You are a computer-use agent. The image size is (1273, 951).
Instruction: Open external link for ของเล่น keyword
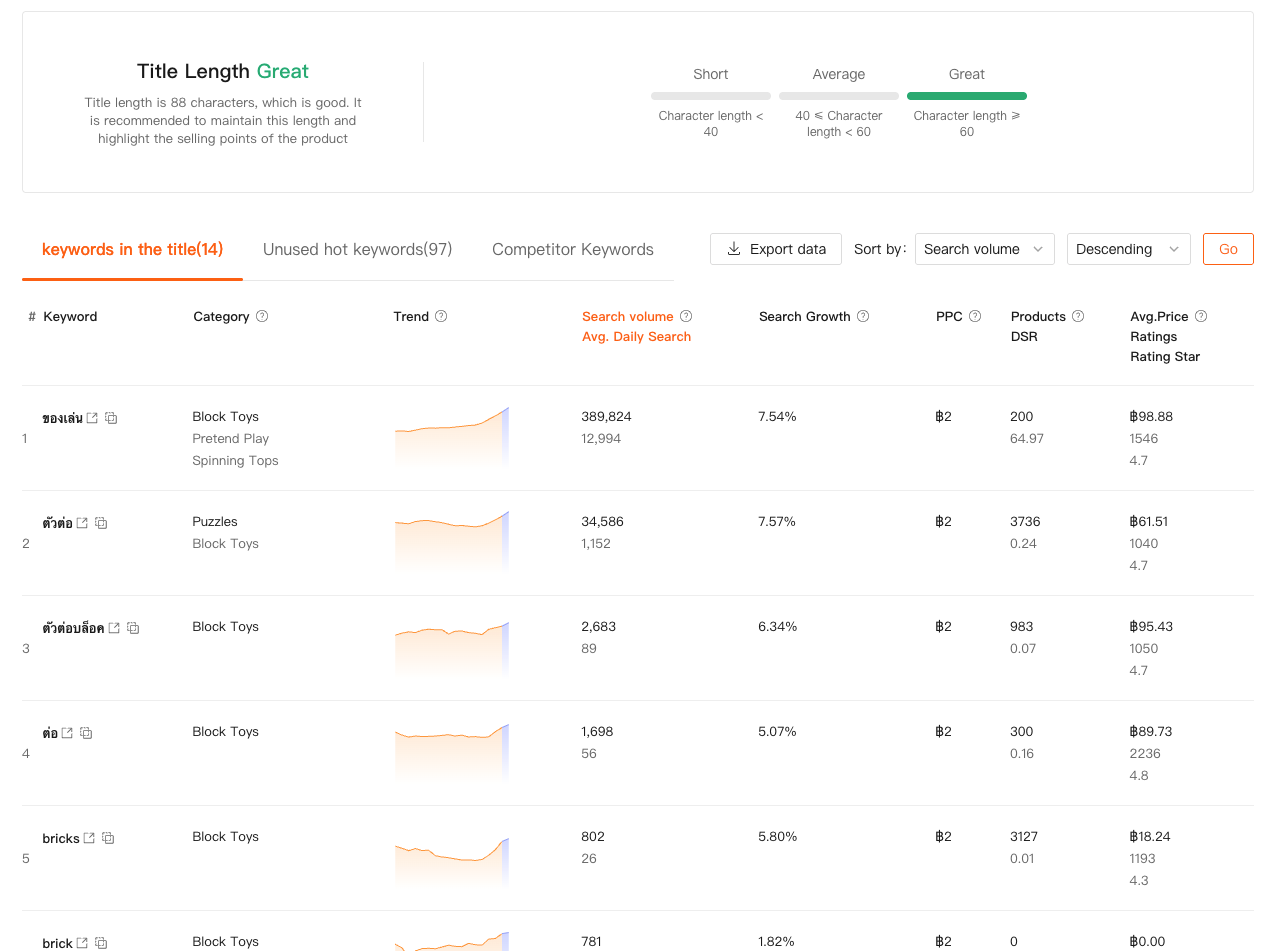92,418
